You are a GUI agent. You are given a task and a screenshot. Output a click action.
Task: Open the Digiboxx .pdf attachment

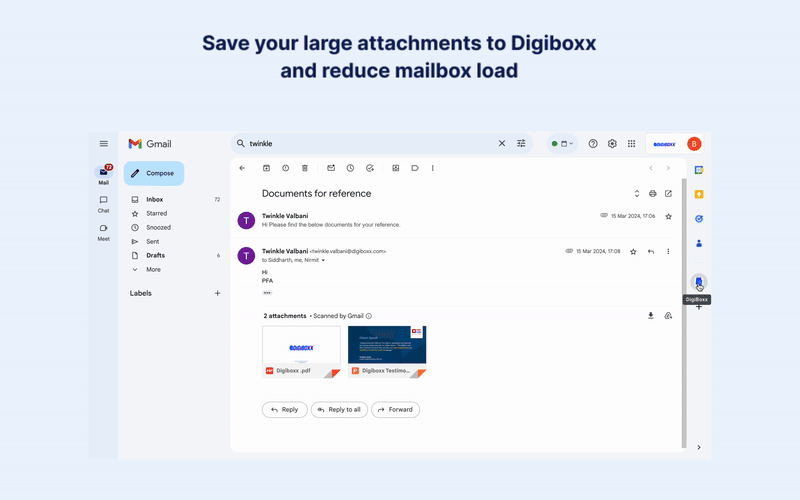pos(302,352)
